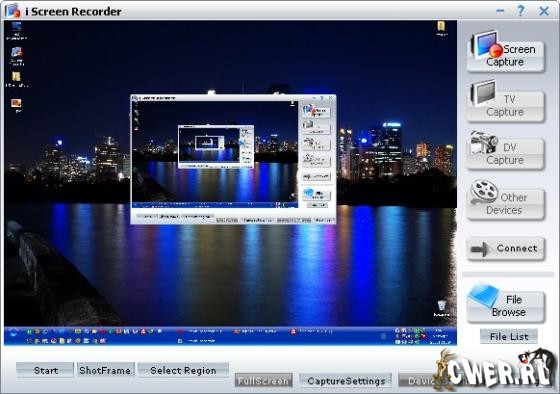Minimize the i Screen Recorder window
The width and height of the screenshot is (560, 394).
tap(500, 11)
